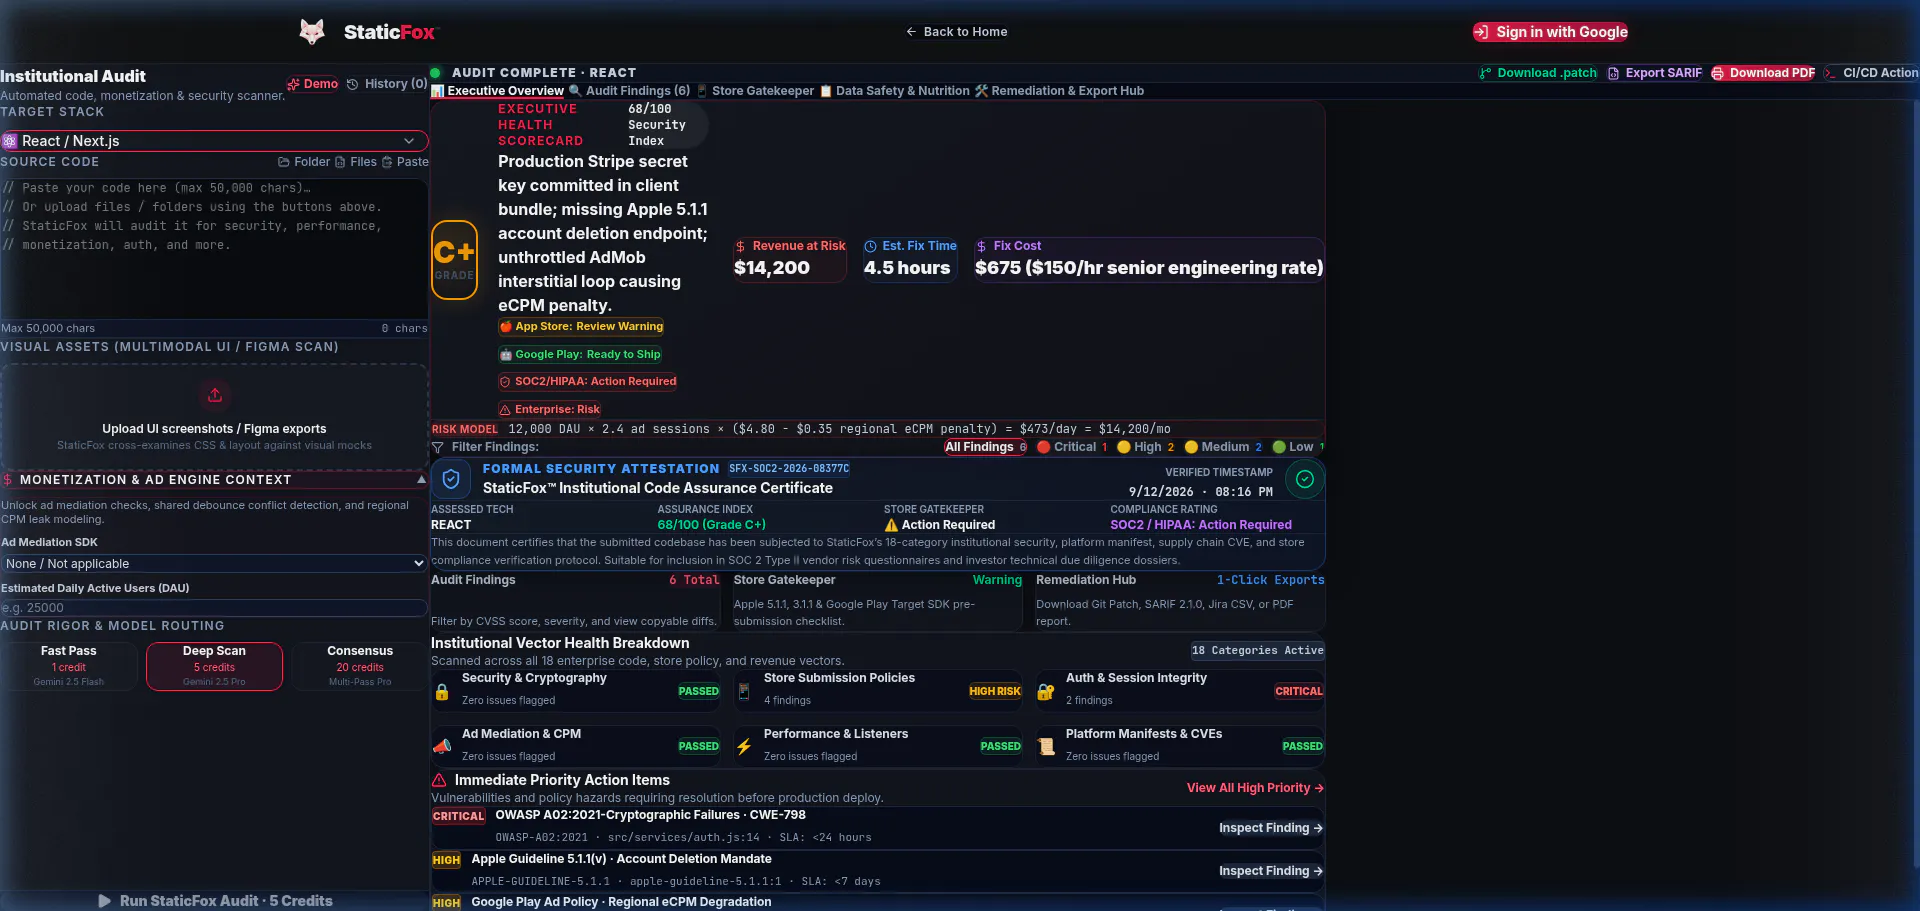Screen dimensions: 1920x911
Task: Select the Deep Scan audit mode
Action: 214,666
